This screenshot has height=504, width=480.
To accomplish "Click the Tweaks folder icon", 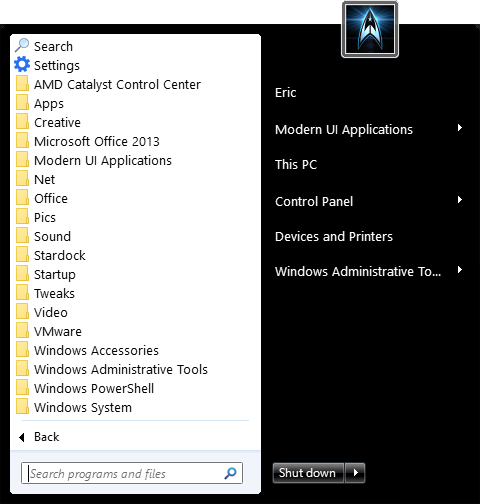I will point(22,292).
